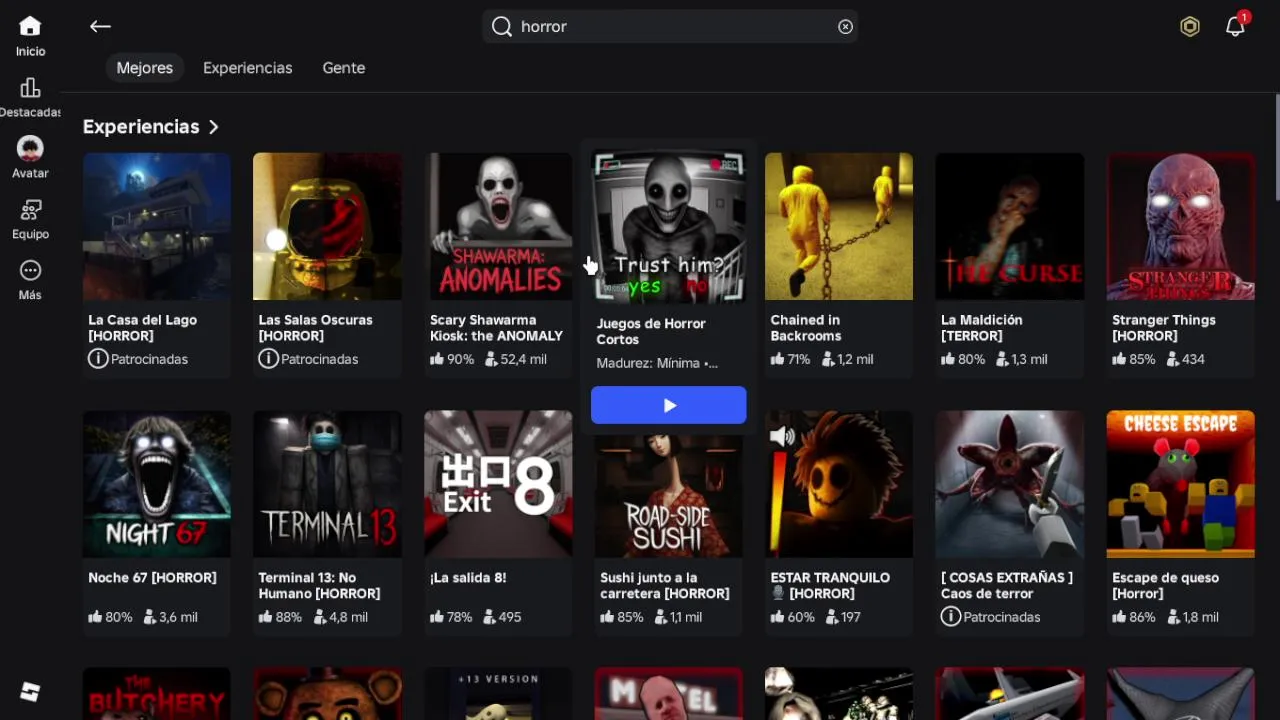Open La Casa del Lago thumbnail
Screen dimensions: 1280x720
coord(157,226)
